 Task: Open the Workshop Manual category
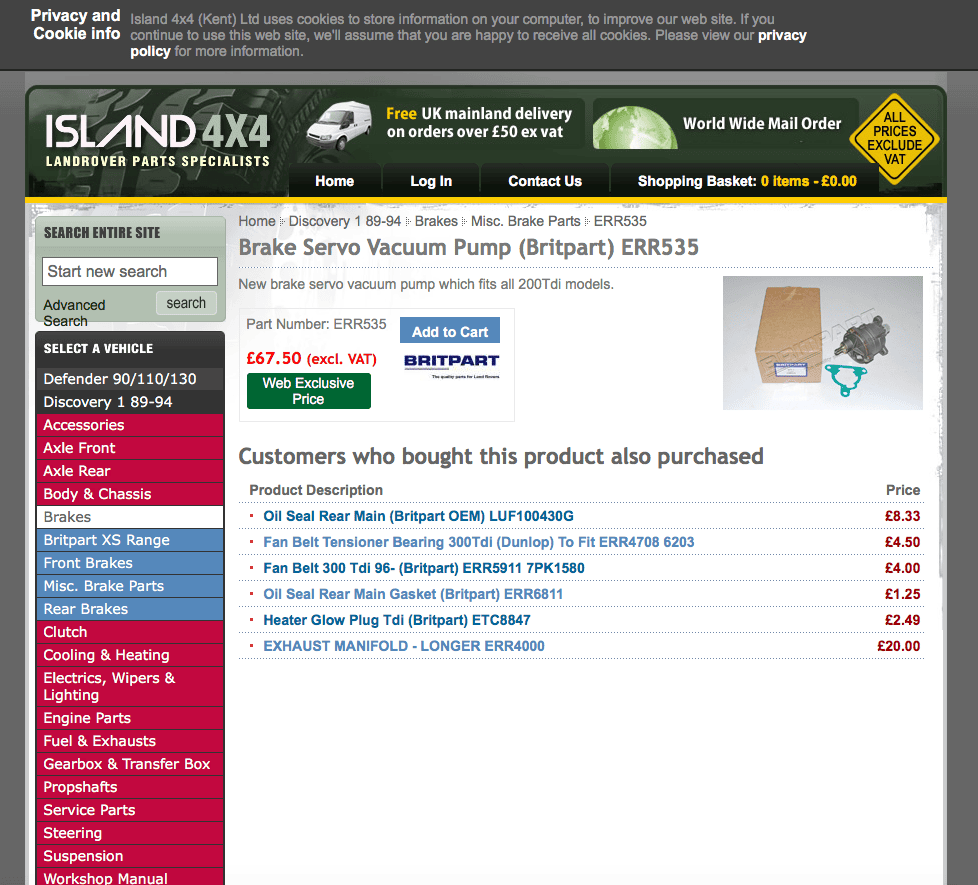point(130,877)
